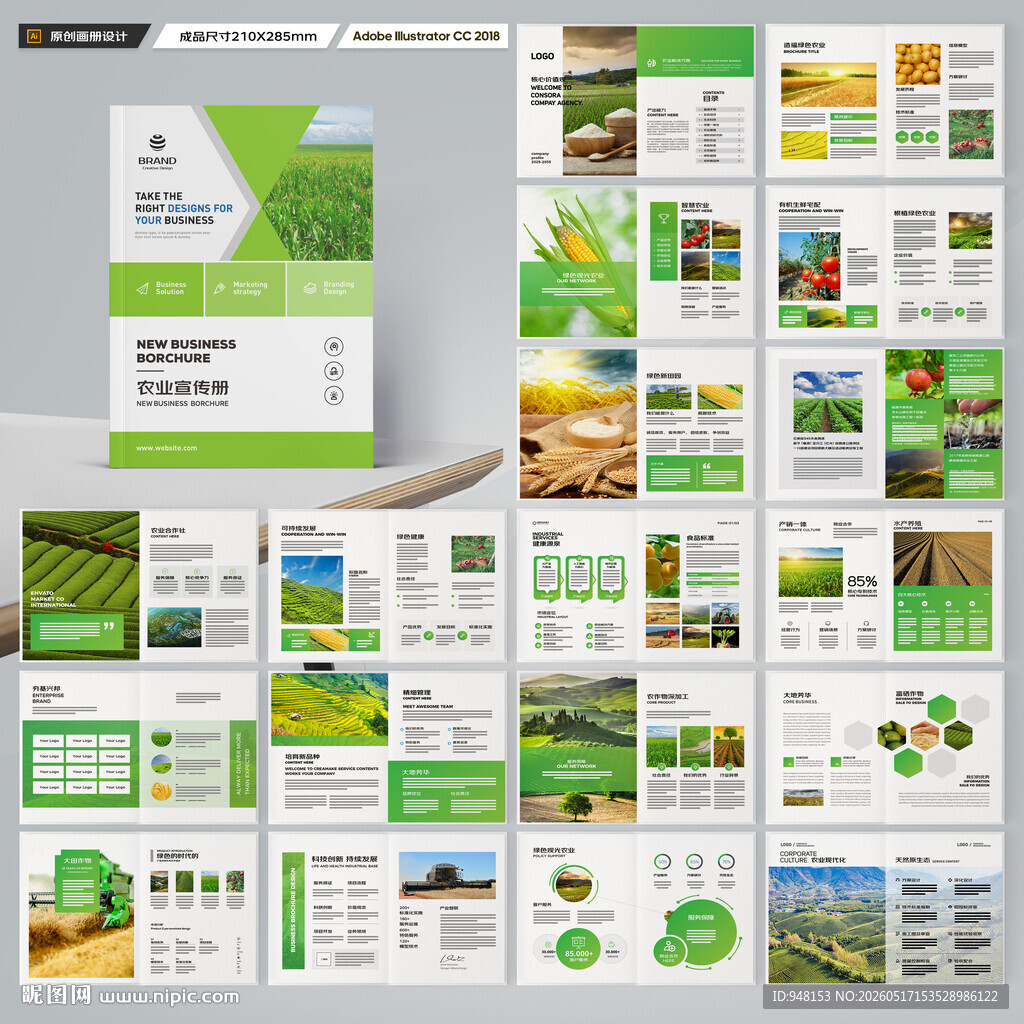Click the 原创画册设计 label
The width and height of the screenshot is (1024, 1024).
[x=88, y=37]
